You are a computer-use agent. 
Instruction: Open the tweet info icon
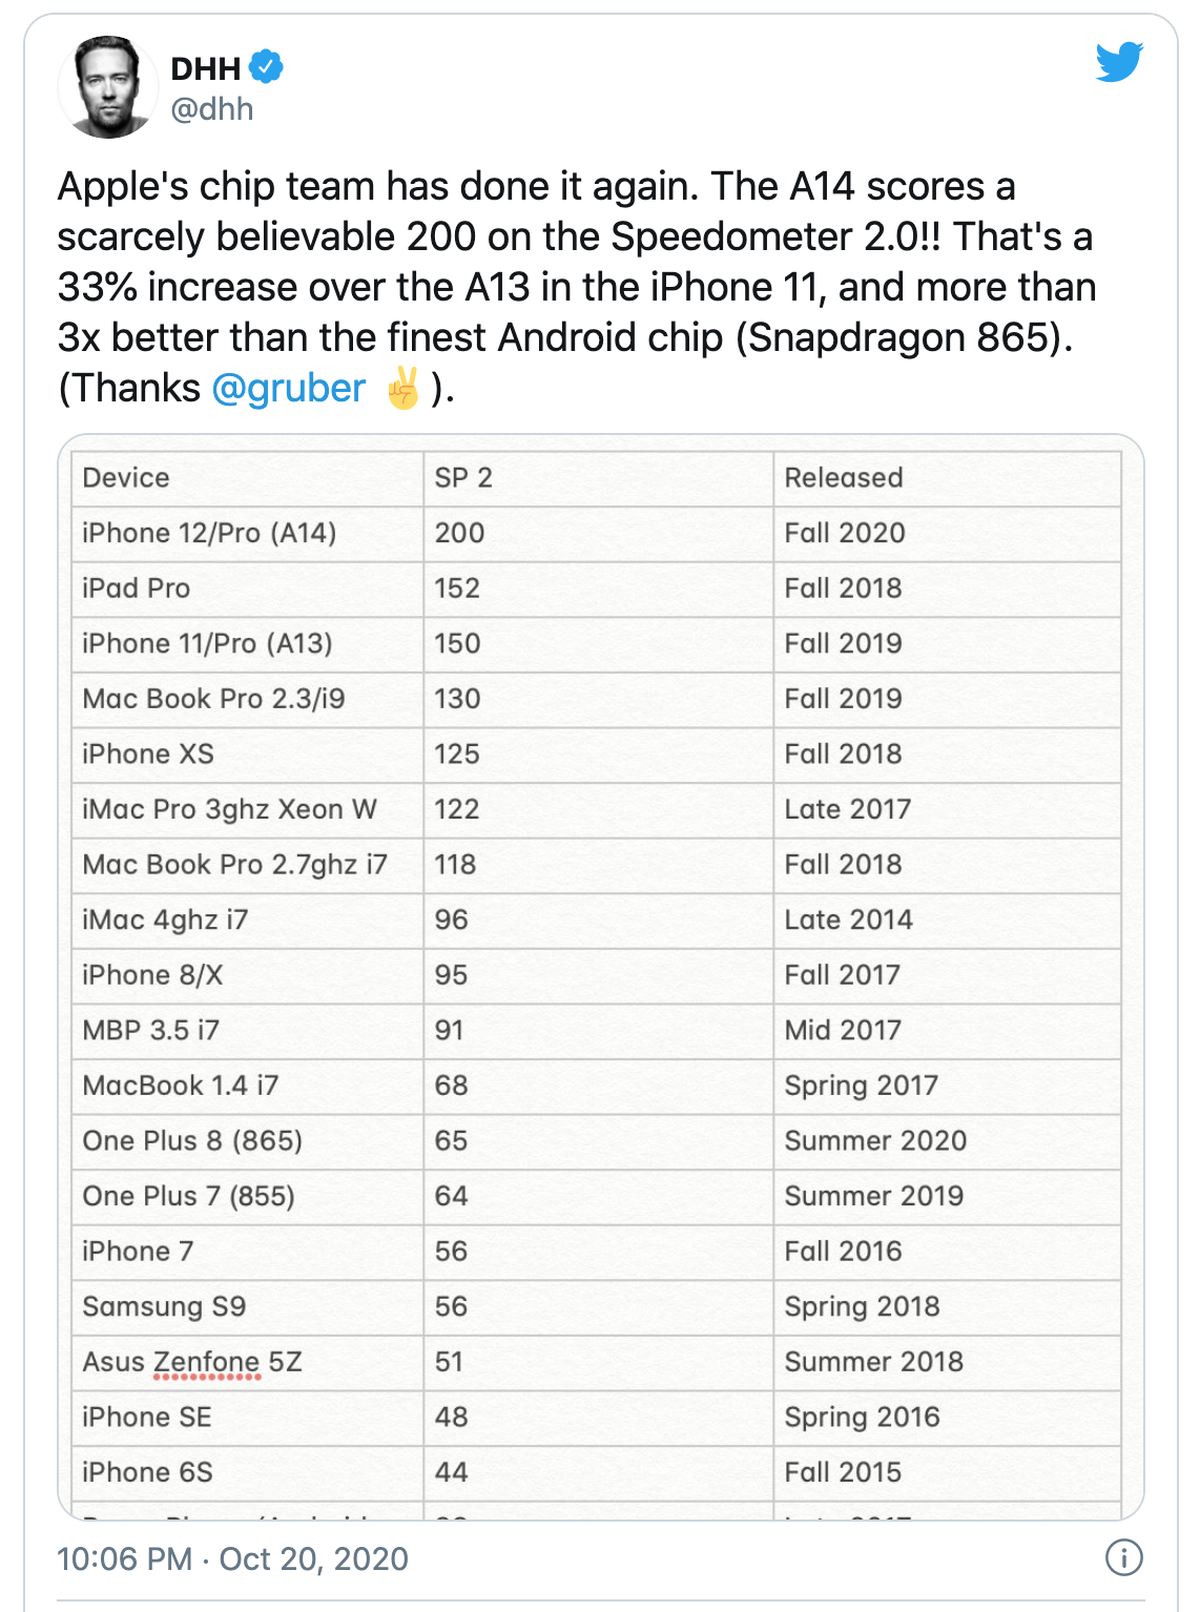[1124, 1557]
